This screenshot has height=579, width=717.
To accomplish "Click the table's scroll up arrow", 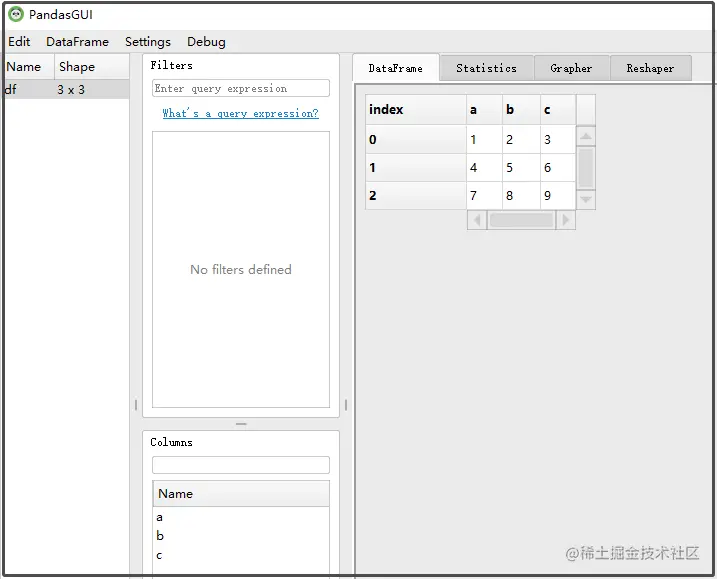I will 586,136.
